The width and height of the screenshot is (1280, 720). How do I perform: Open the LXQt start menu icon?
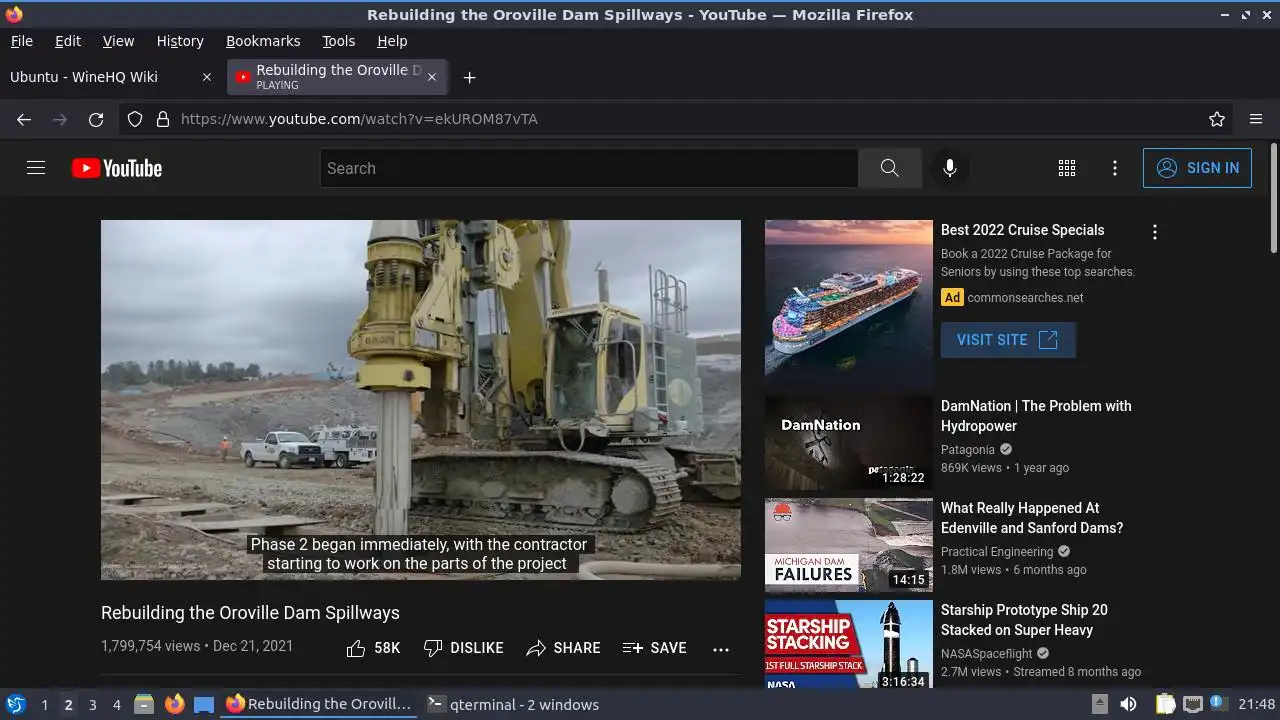(16, 704)
